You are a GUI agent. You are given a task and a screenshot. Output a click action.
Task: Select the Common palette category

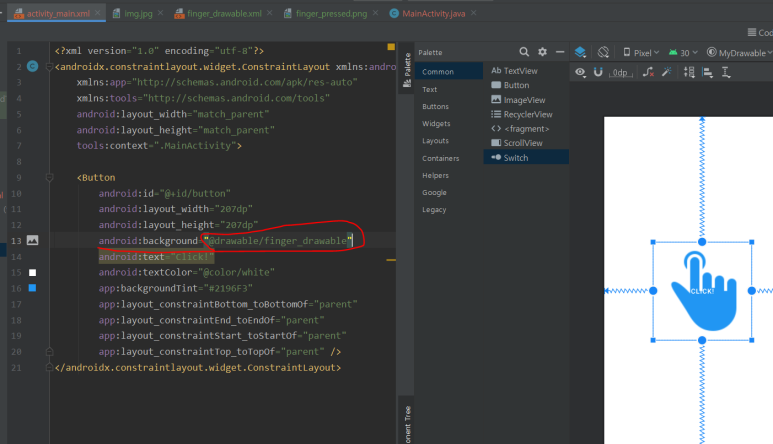(x=449, y=71)
